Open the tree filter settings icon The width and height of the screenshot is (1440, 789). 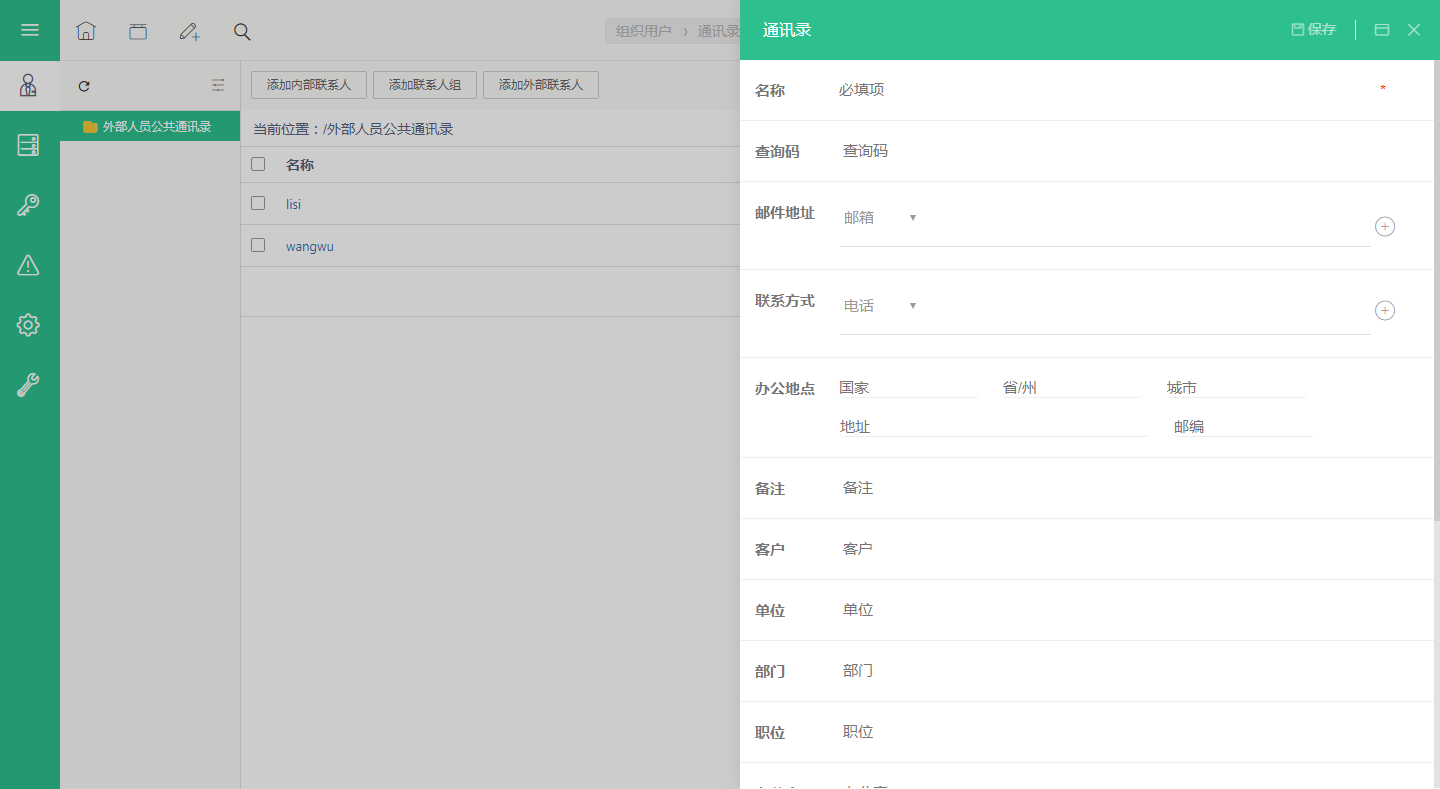218,86
